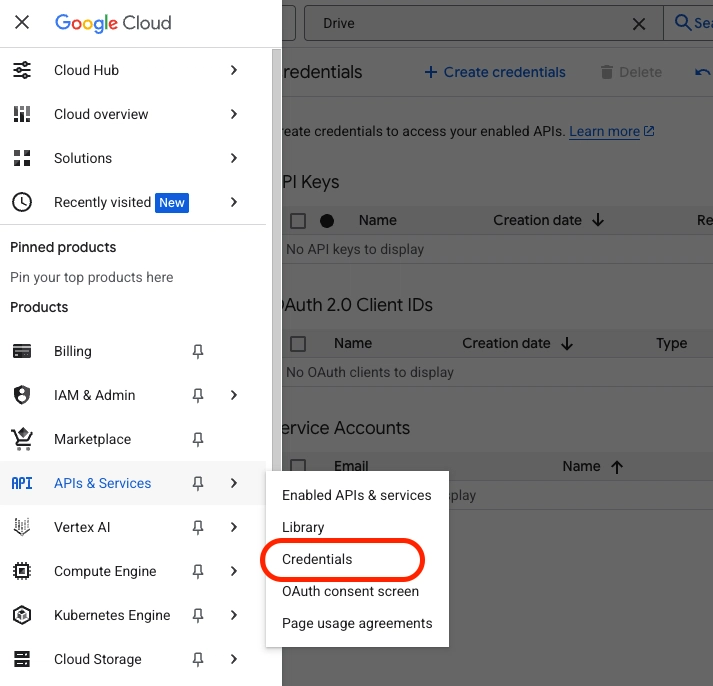713x686 pixels.
Task: Select Credentials in the APIs submenu
Action: point(317,559)
